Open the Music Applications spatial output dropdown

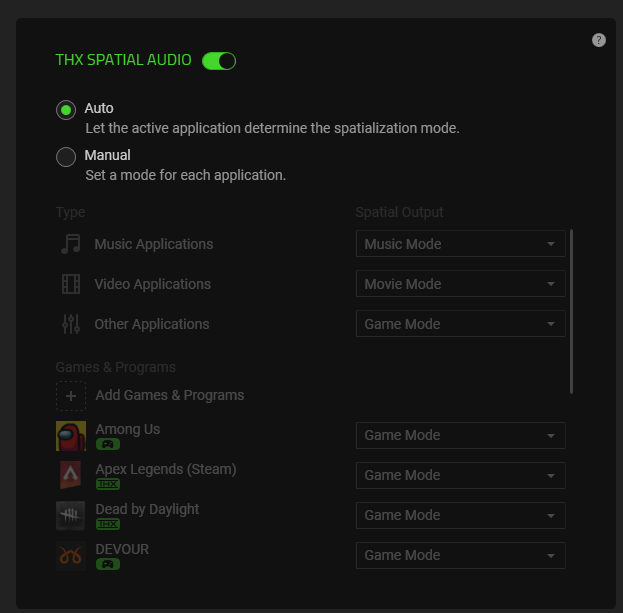[x=460, y=244]
